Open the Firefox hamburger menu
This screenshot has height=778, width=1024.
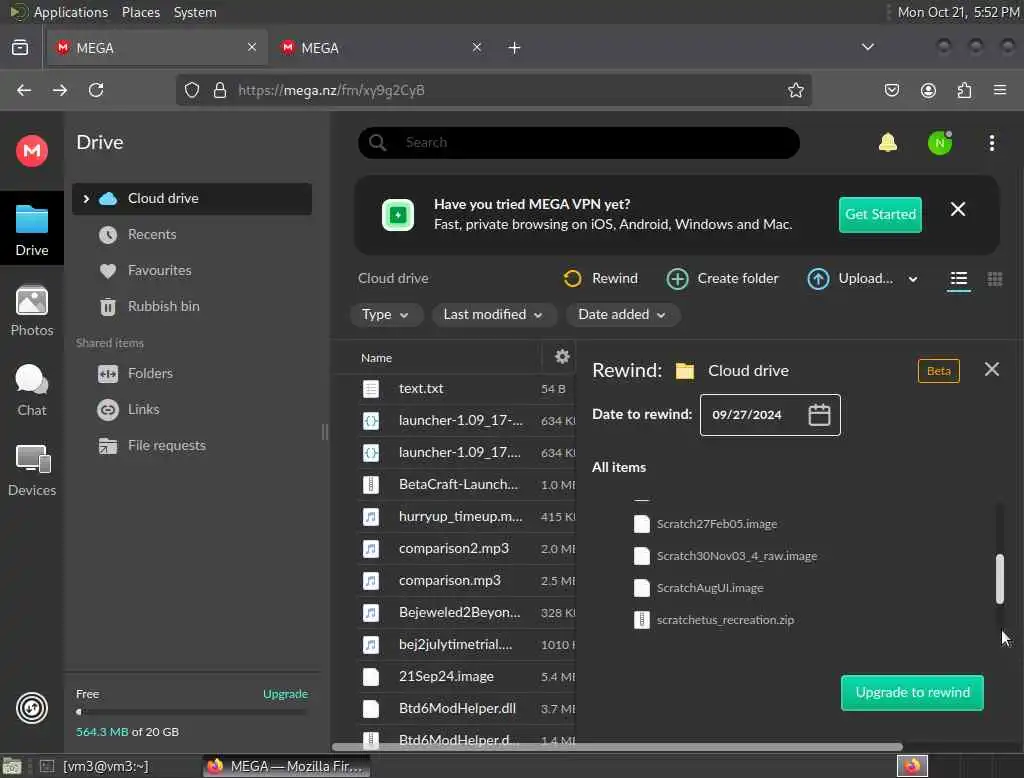tap(999, 90)
